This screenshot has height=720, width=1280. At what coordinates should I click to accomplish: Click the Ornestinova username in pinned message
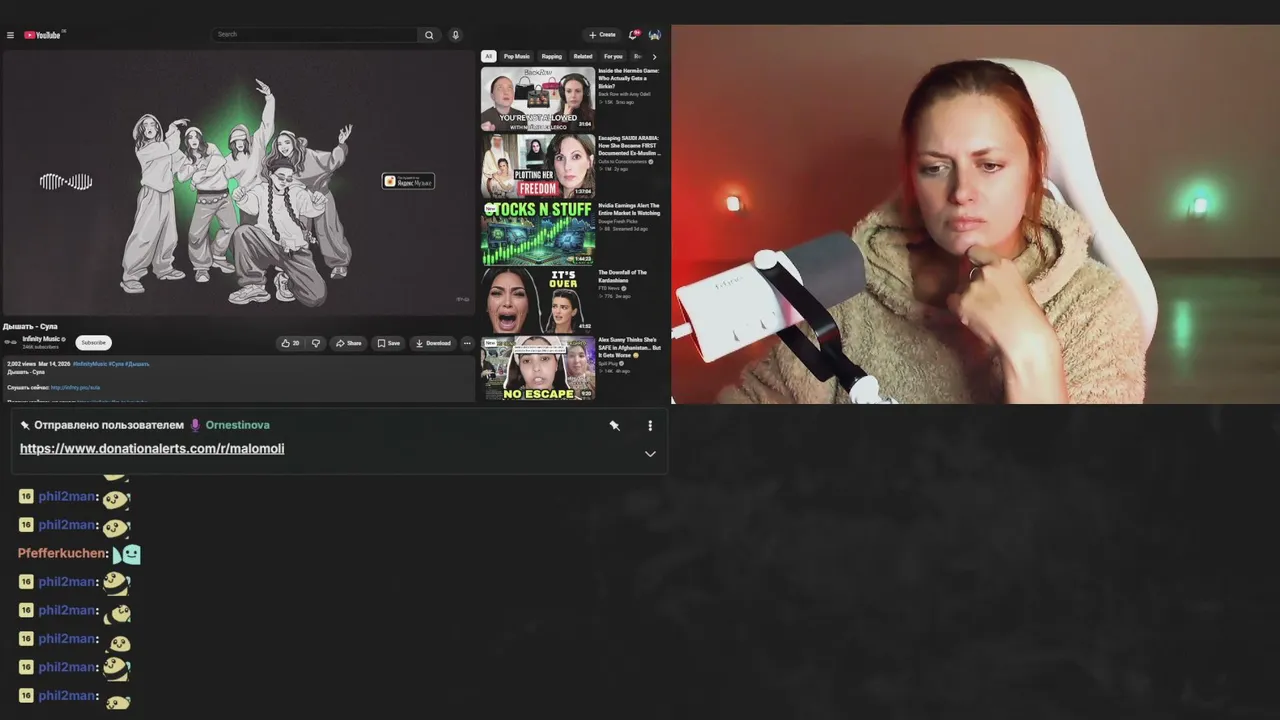[x=237, y=425]
